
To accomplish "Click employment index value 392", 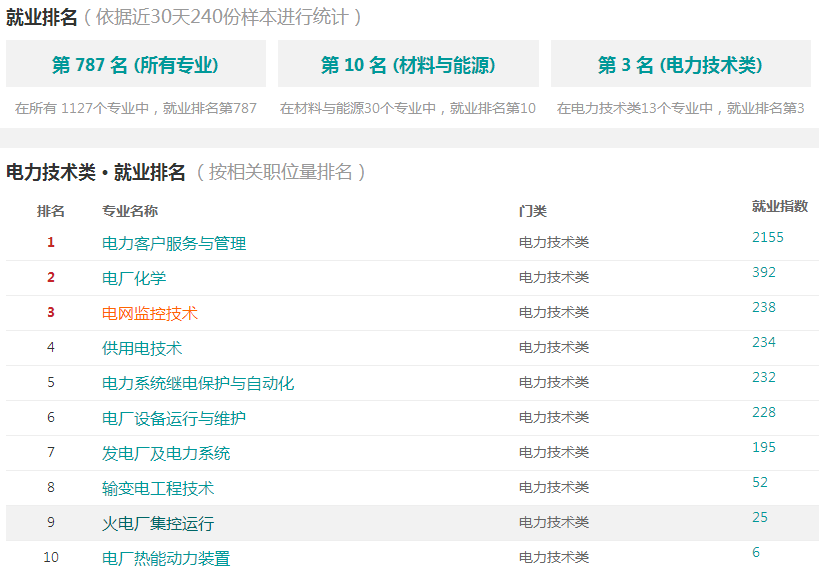I will (764, 273).
